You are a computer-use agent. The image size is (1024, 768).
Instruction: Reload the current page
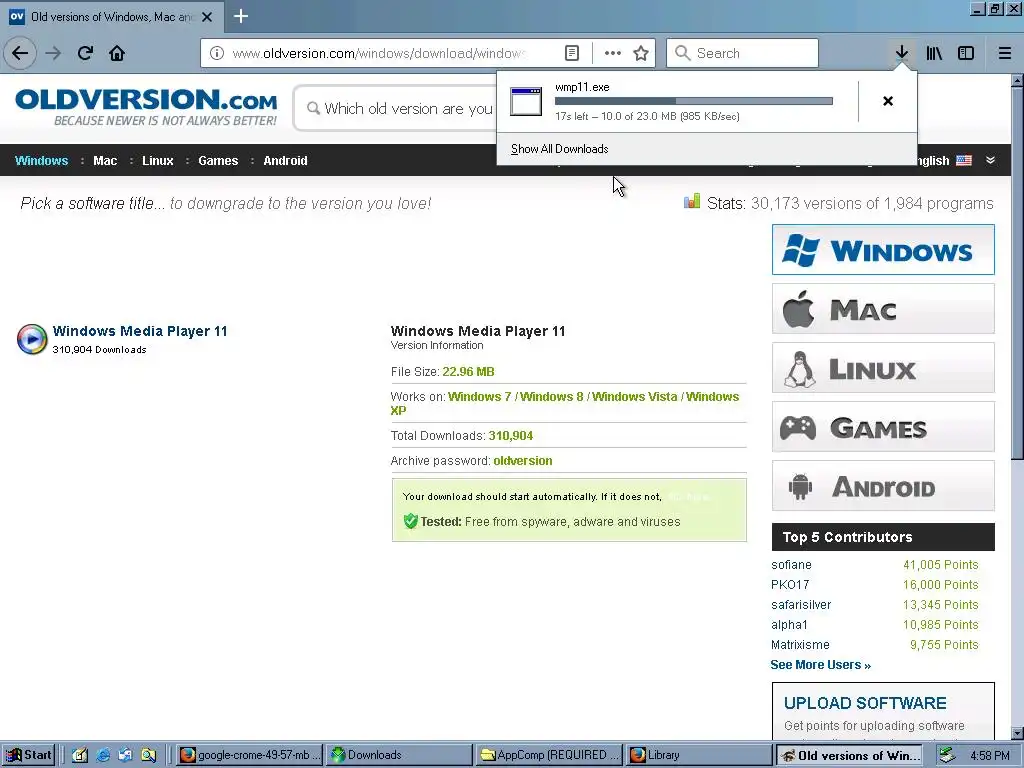tap(86, 53)
